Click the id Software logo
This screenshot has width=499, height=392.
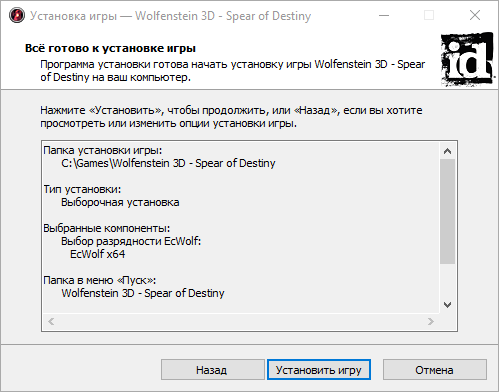tap(468, 59)
